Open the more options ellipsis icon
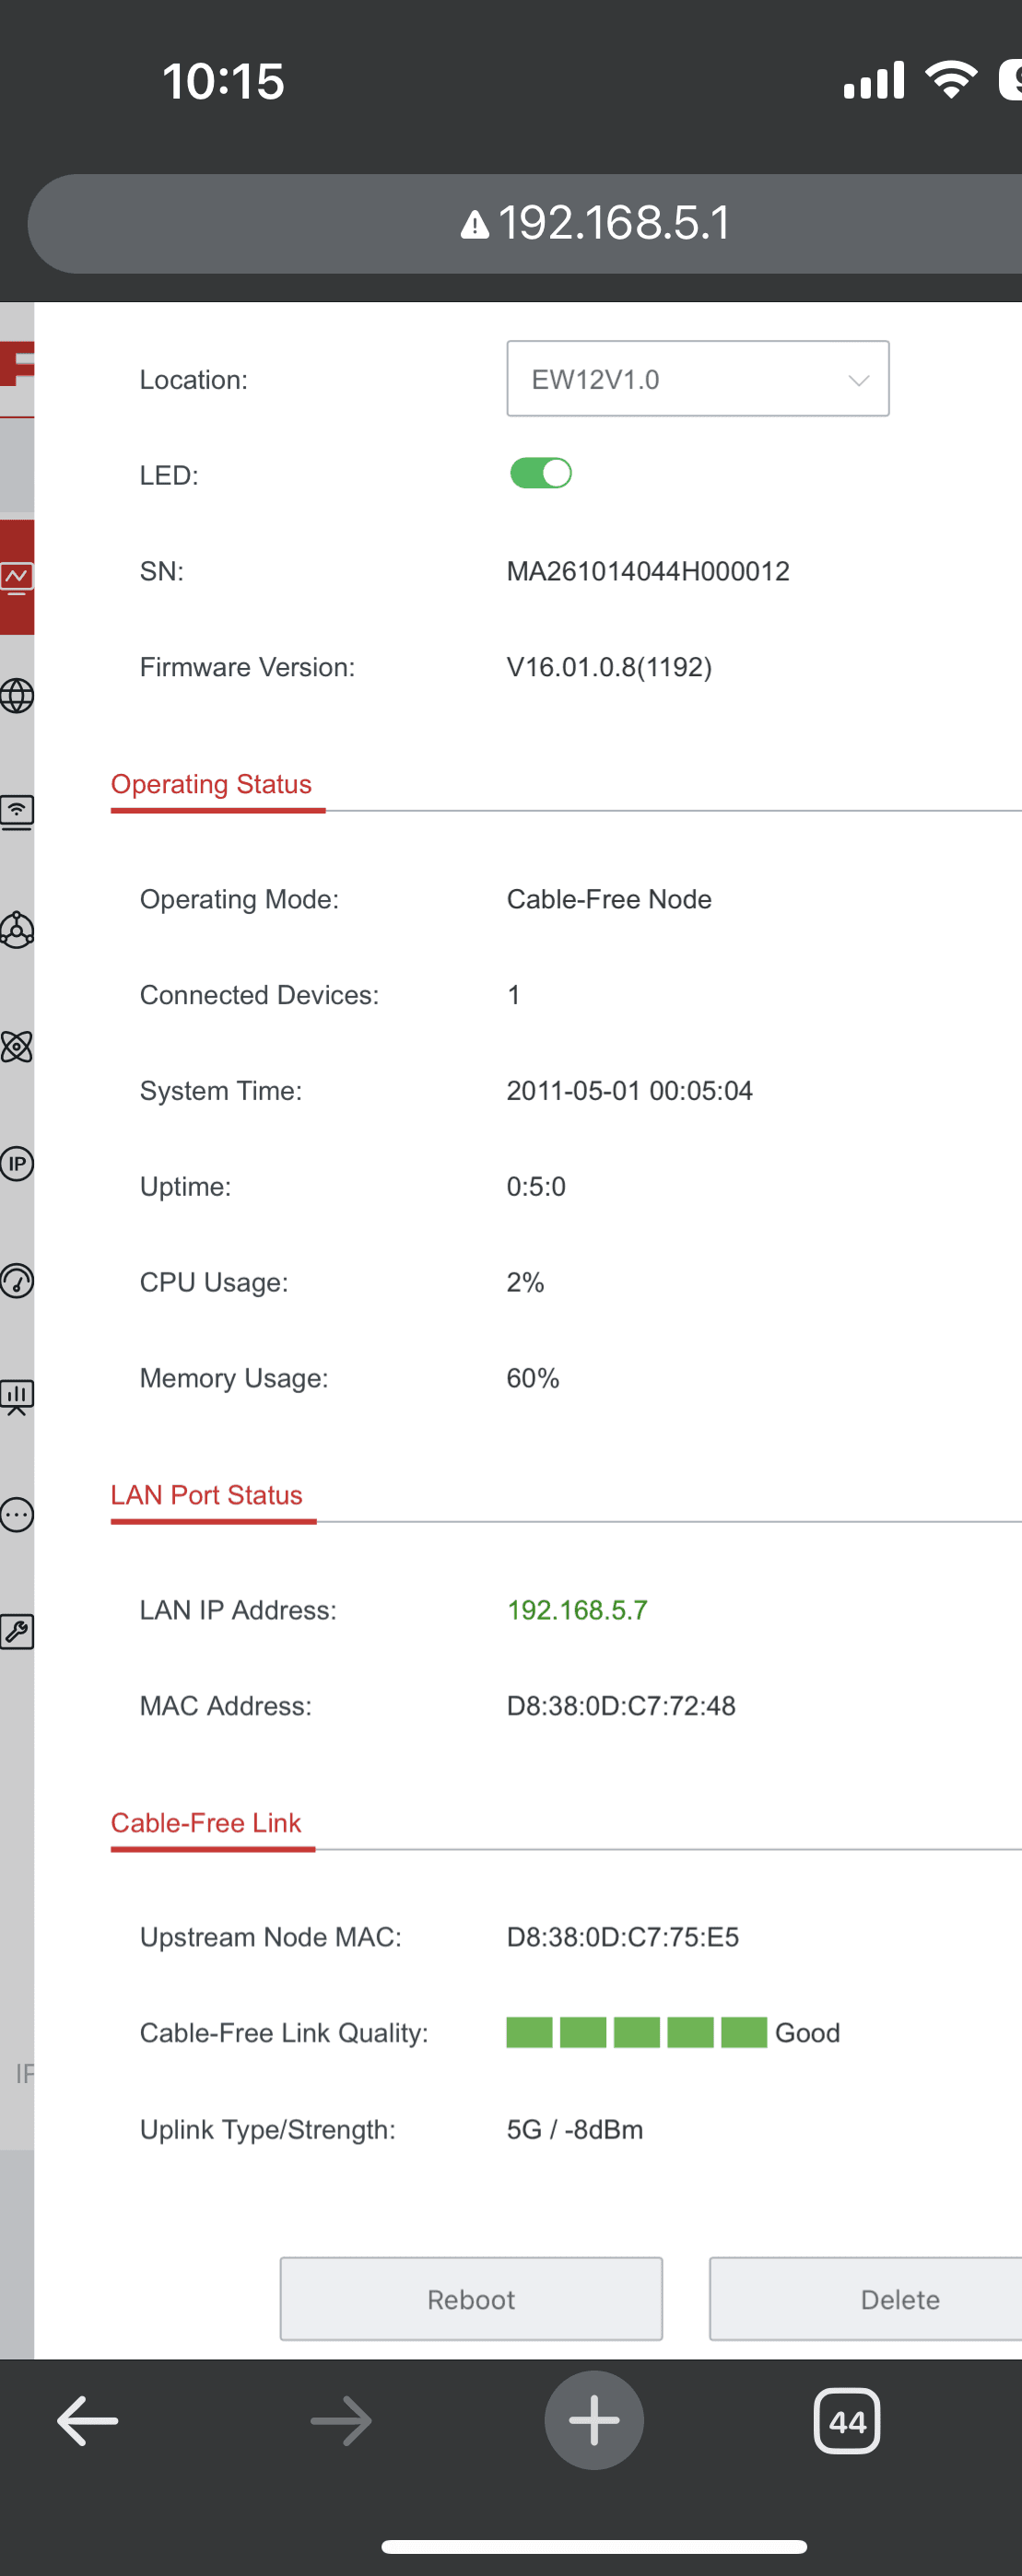Image resolution: width=1022 pixels, height=2576 pixels. click(17, 1515)
